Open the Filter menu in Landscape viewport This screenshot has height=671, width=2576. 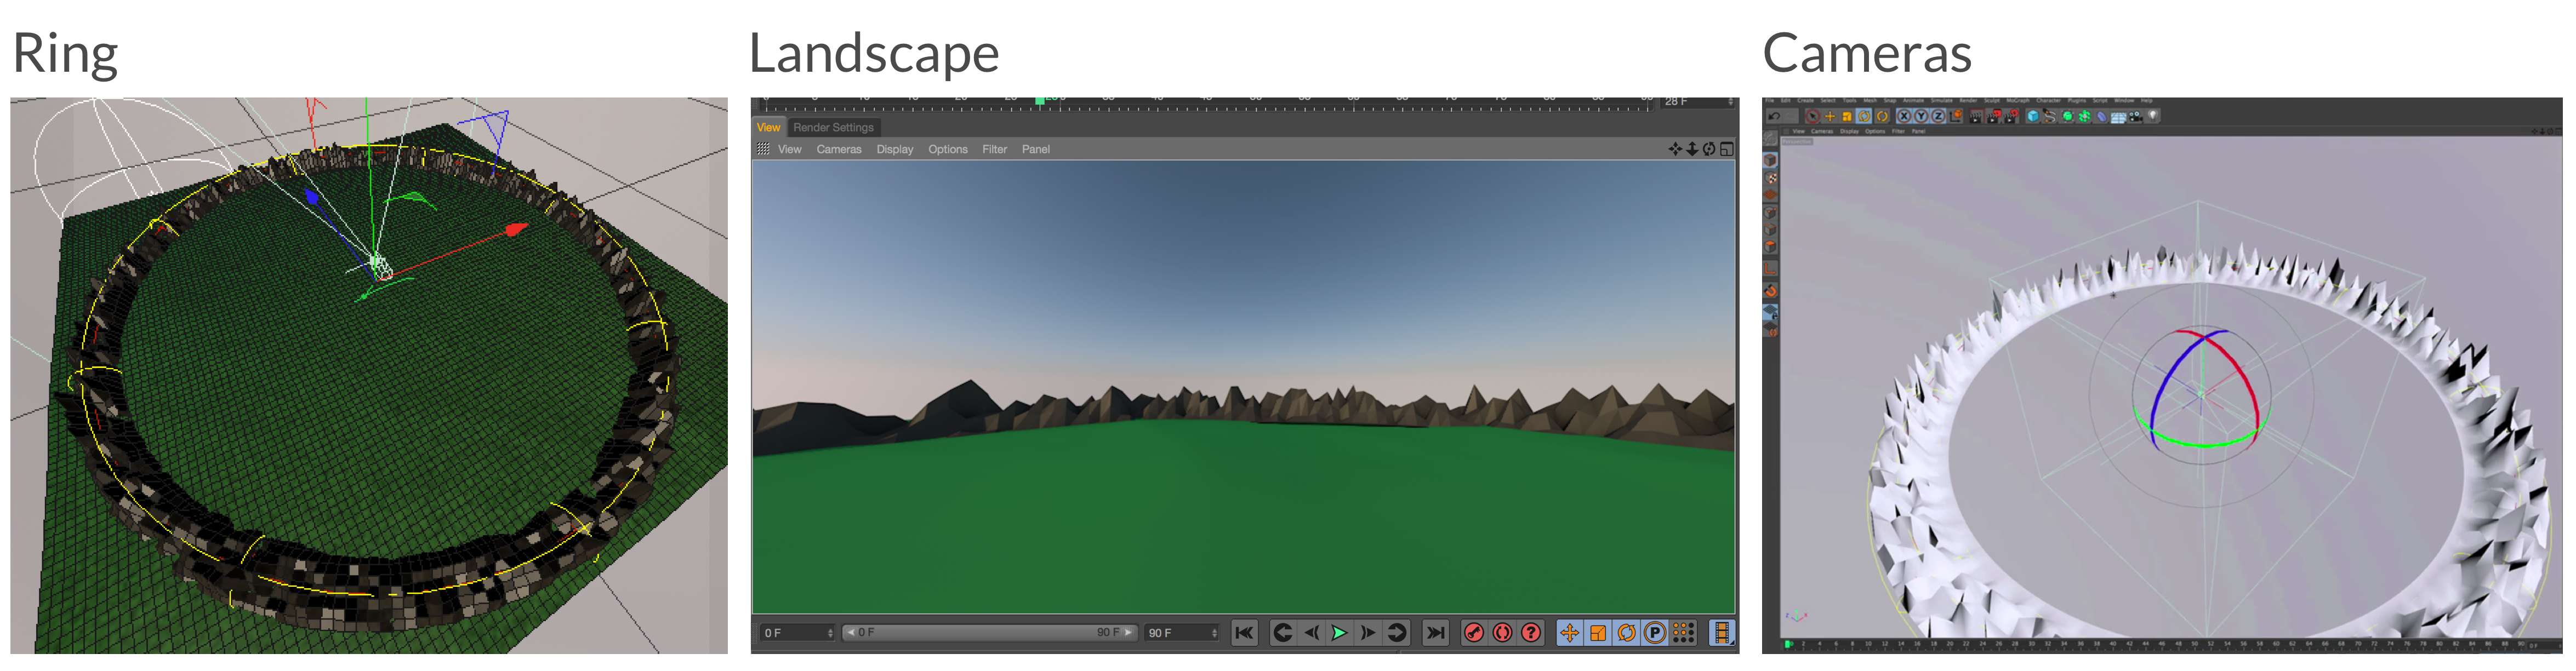point(994,149)
